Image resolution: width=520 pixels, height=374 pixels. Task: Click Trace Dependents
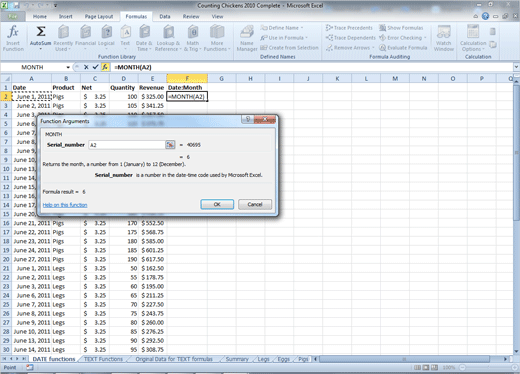(x=351, y=38)
